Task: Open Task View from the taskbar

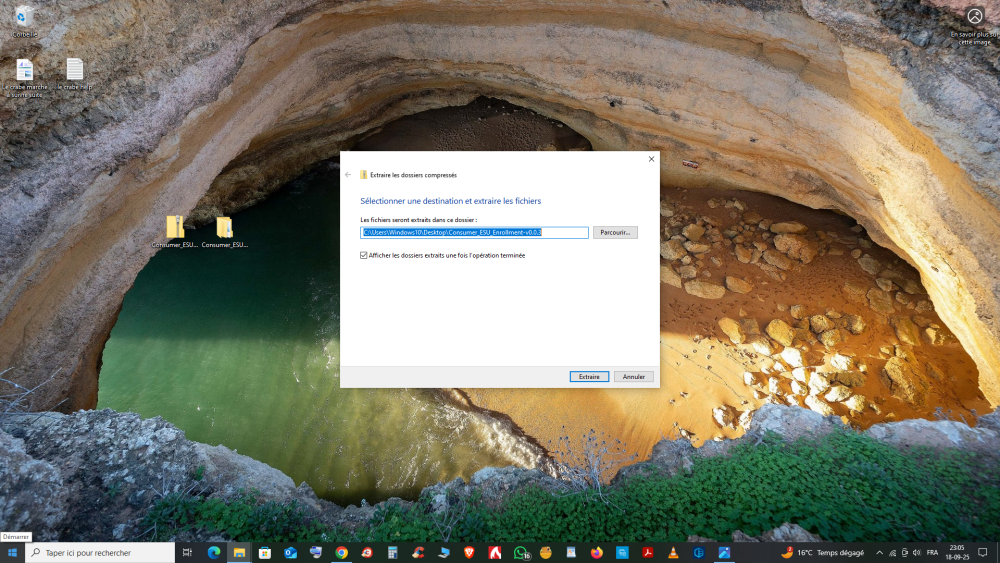Action: (x=187, y=552)
